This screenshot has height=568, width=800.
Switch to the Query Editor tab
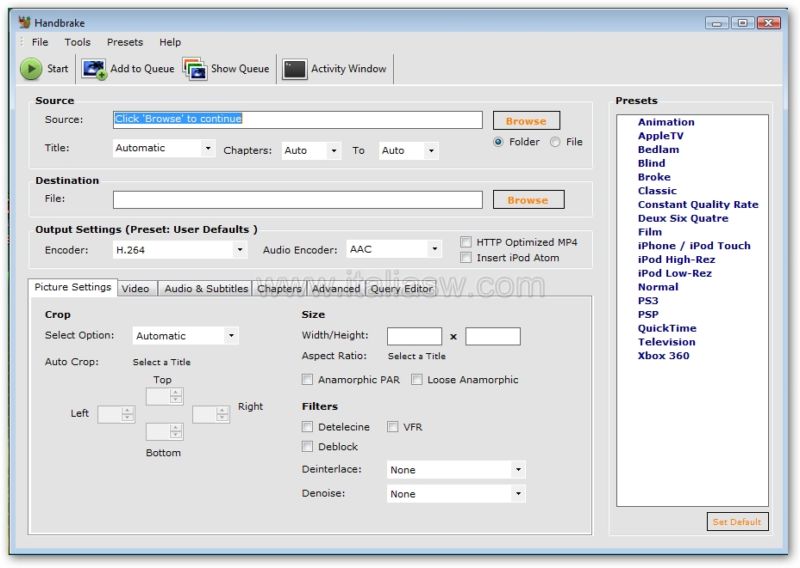[401, 289]
